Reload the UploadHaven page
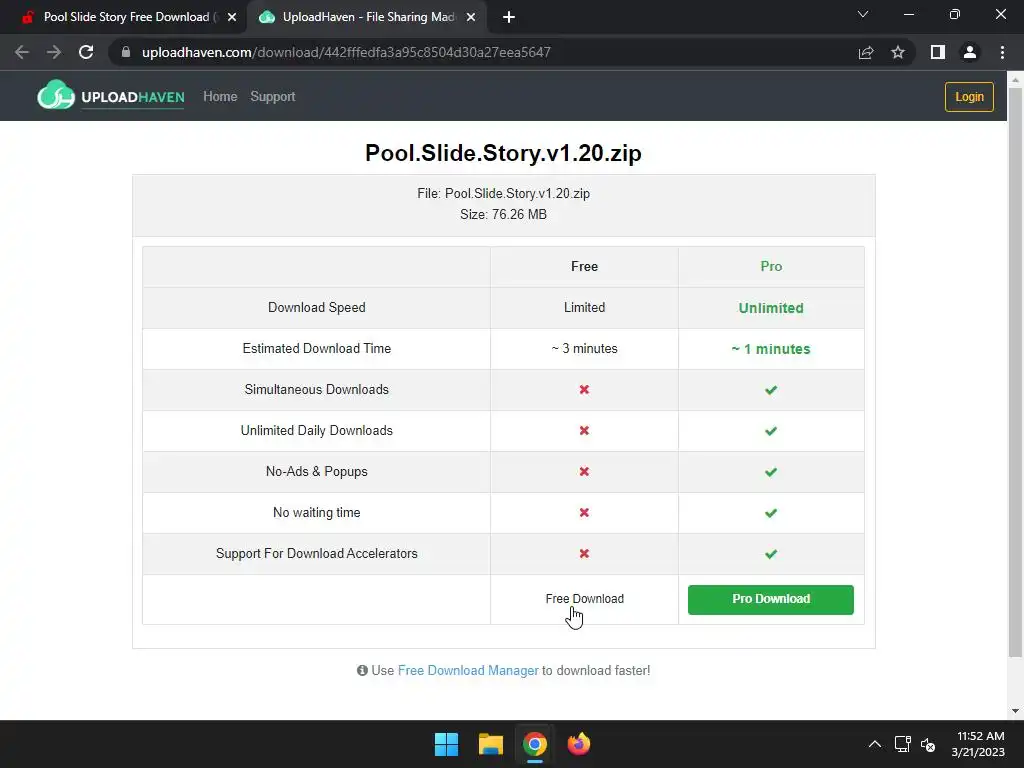The image size is (1024, 768). pyautogui.click(x=86, y=52)
